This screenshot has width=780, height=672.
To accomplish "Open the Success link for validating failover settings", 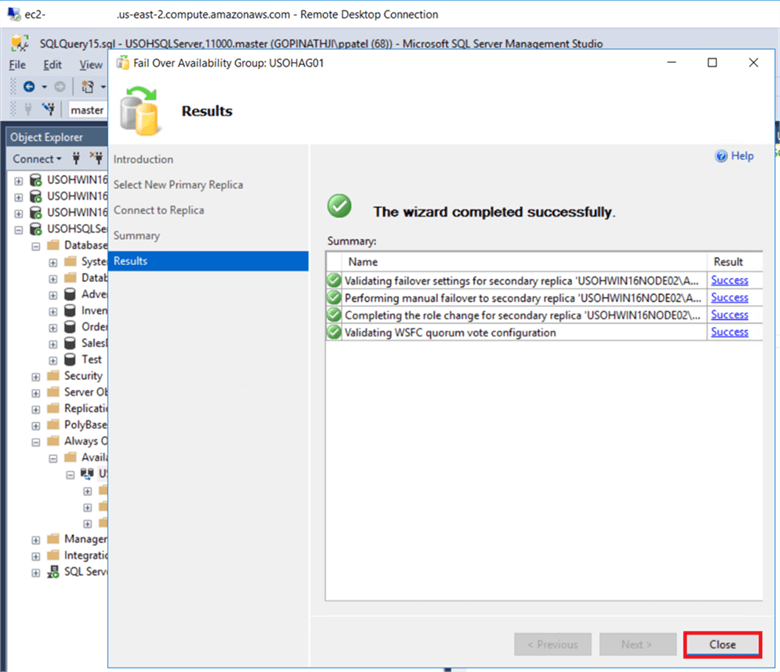I will point(729,281).
